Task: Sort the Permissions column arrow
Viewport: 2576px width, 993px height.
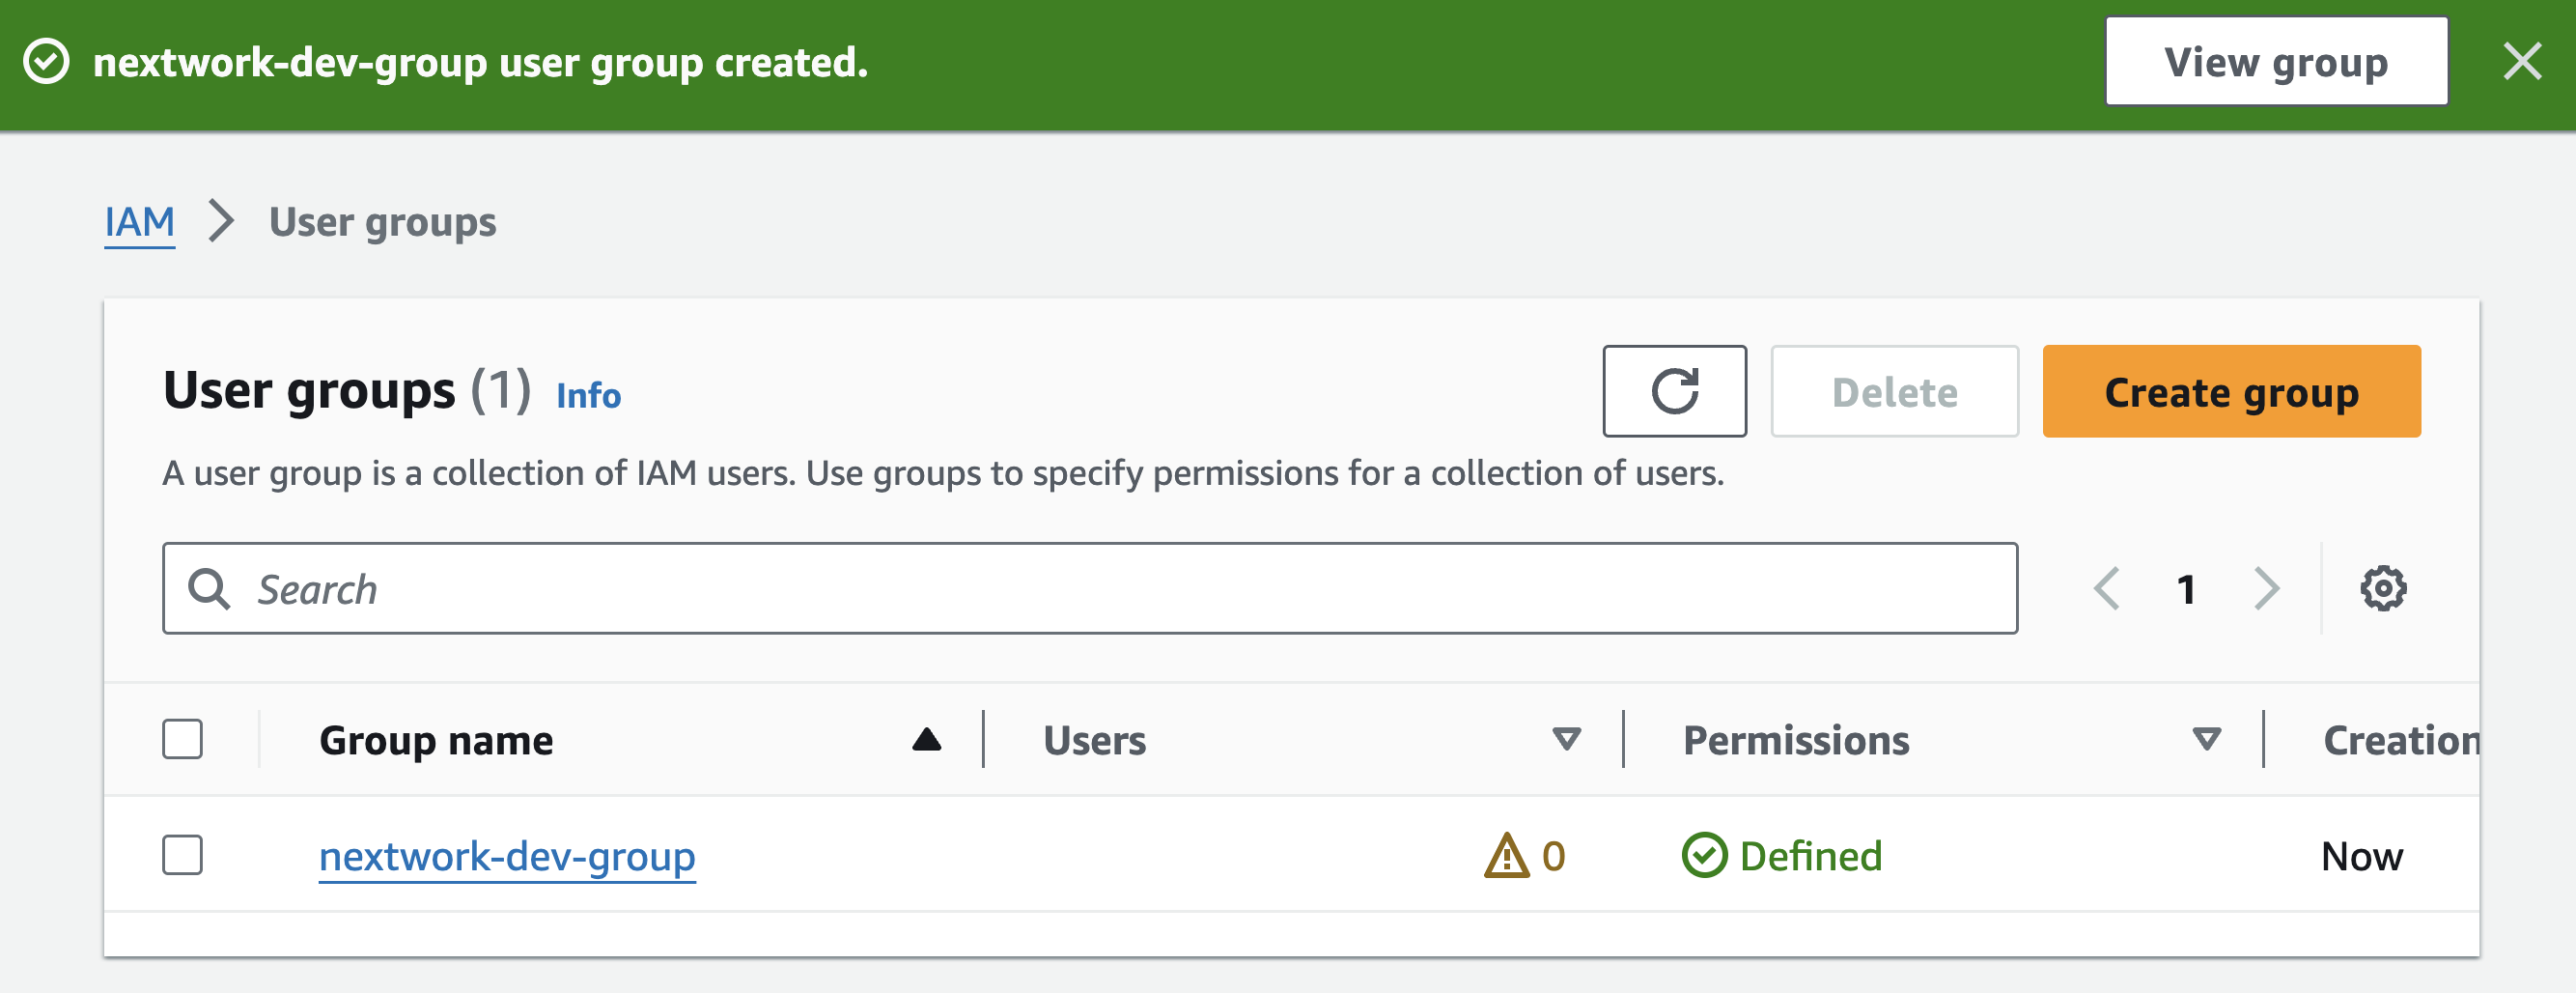Action: (2206, 740)
